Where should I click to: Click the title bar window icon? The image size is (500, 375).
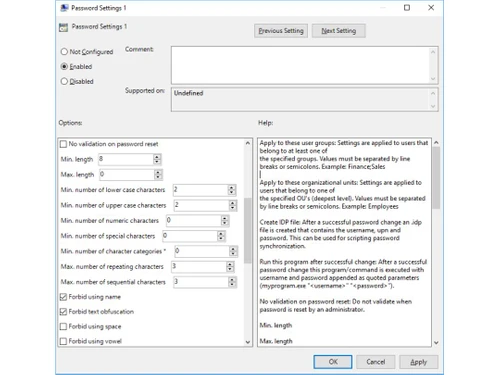(64, 8)
